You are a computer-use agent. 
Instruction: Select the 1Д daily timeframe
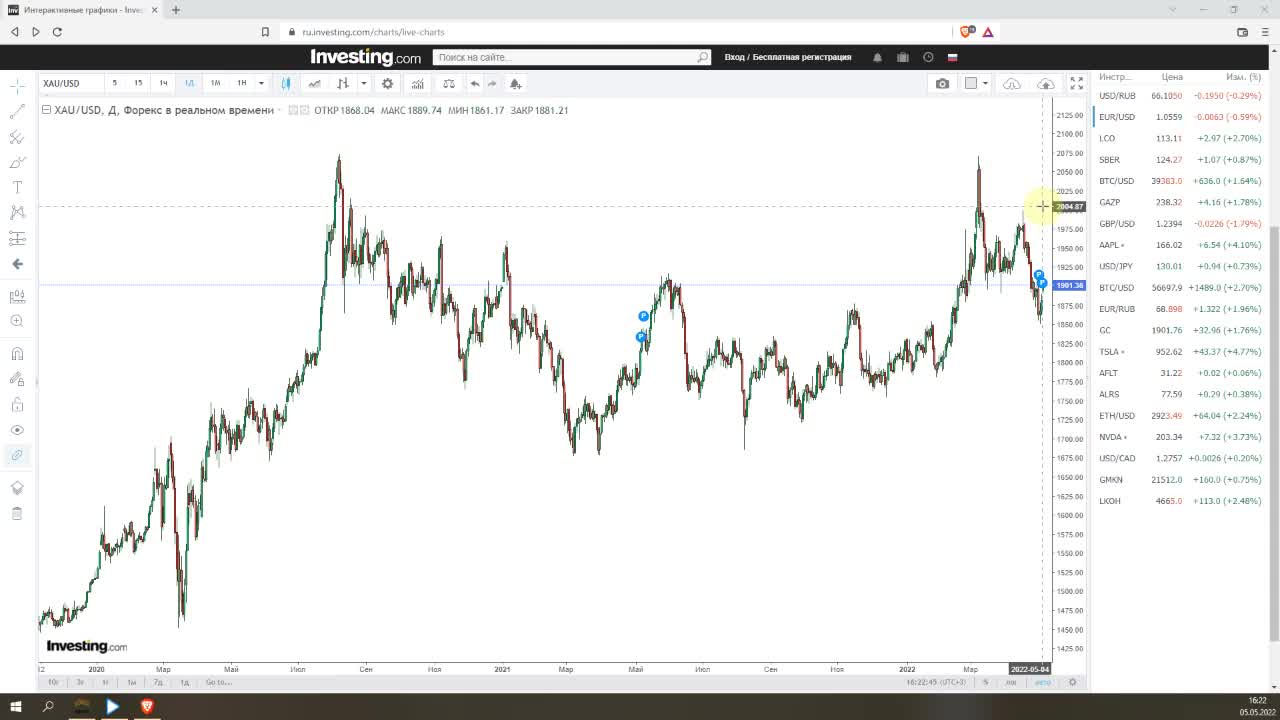tap(189, 83)
